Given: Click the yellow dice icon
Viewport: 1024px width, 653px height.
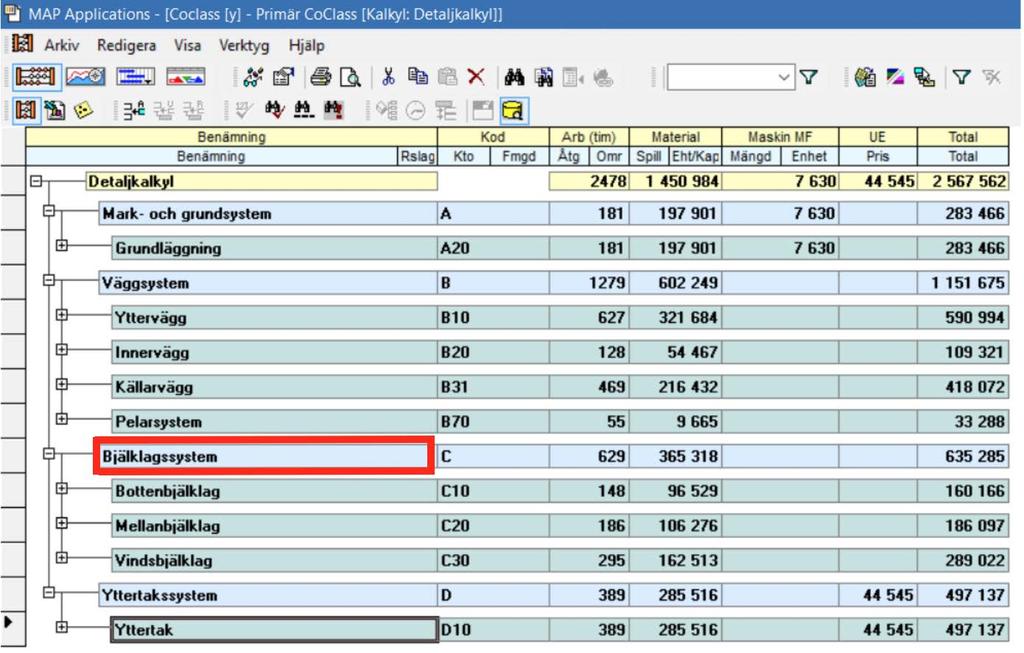Looking at the screenshot, I should 83,110.
